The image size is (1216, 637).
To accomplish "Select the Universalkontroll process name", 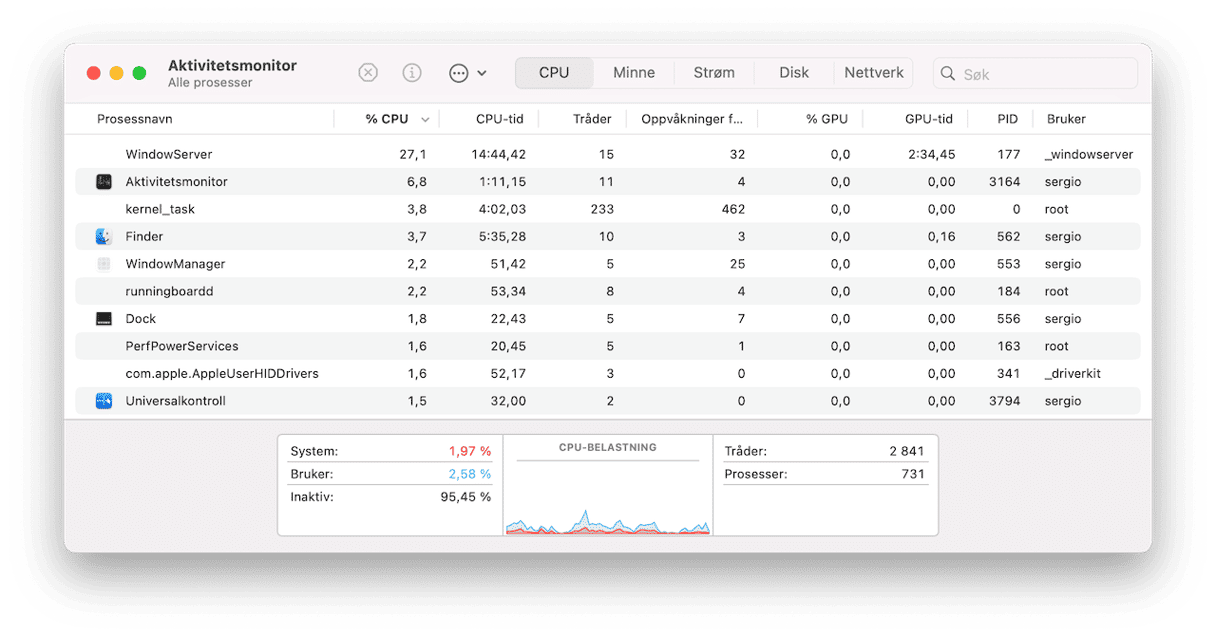I will pyautogui.click(x=175, y=401).
